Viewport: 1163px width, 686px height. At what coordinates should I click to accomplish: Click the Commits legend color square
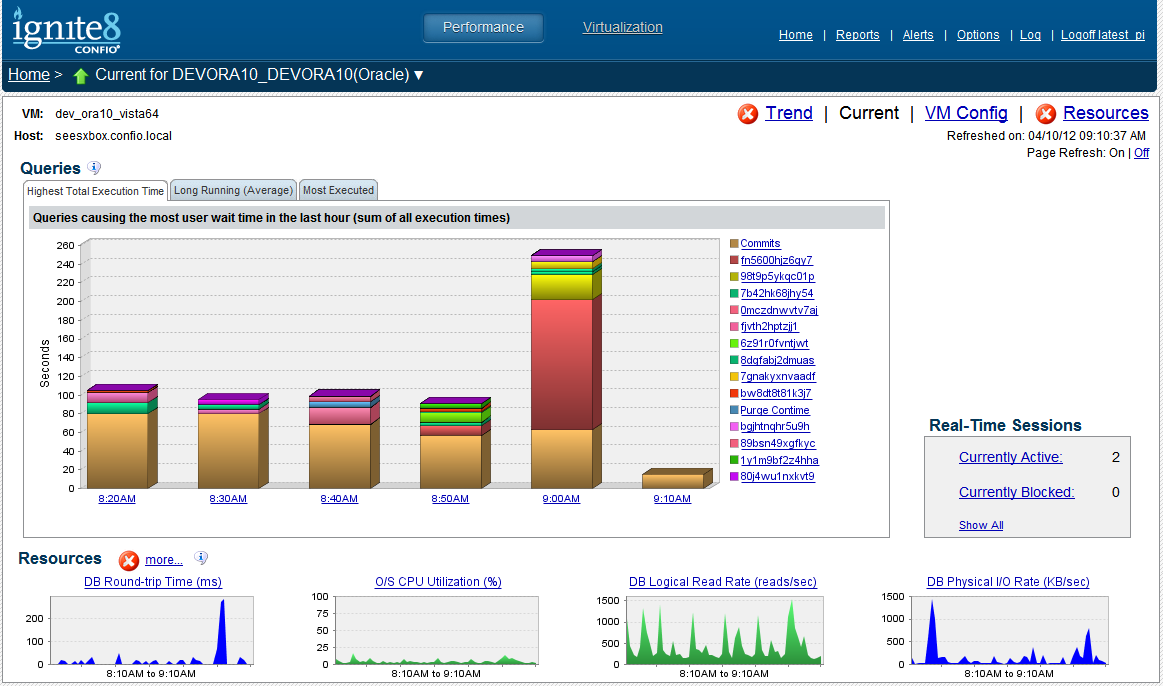pos(734,244)
